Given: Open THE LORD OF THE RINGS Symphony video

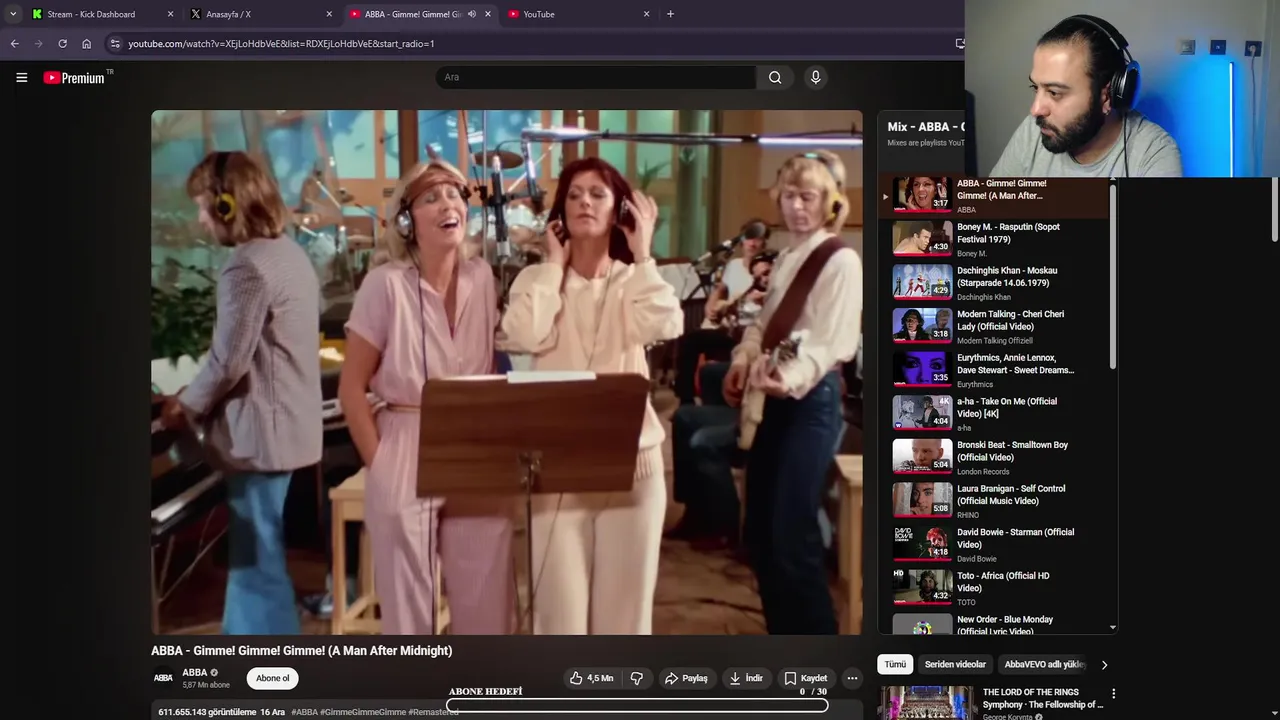Looking at the screenshot, I should [x=1042, y=698].
